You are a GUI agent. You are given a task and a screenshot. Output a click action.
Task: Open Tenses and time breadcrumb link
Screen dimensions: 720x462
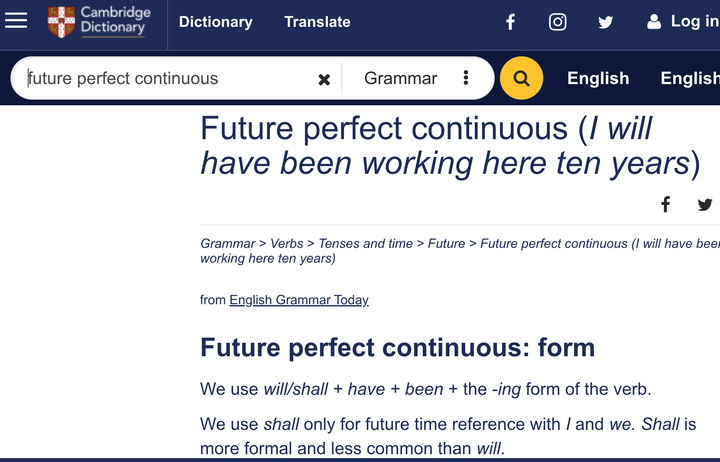pyautogui.click(x=366, y=243)
